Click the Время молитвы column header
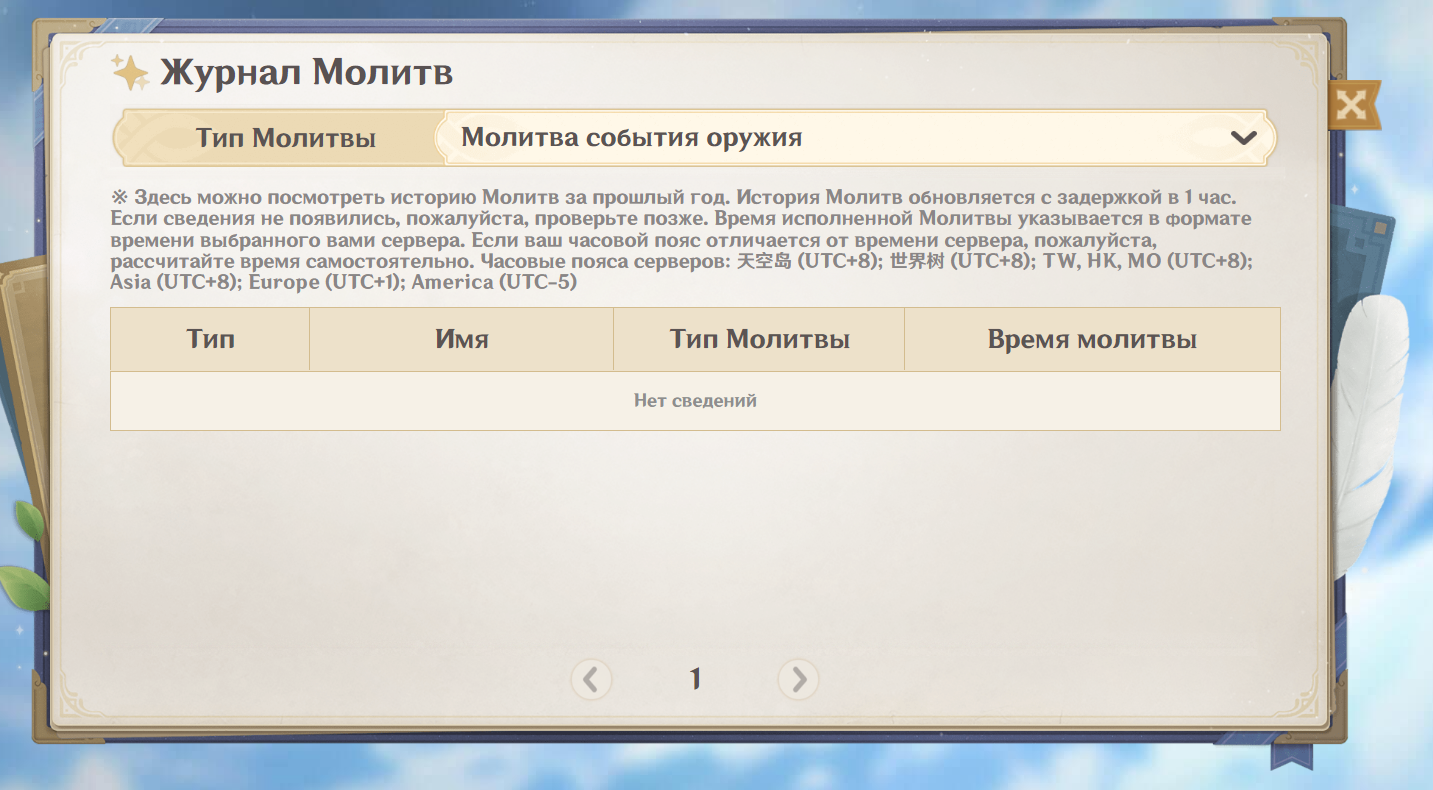 click(1092, 340)
